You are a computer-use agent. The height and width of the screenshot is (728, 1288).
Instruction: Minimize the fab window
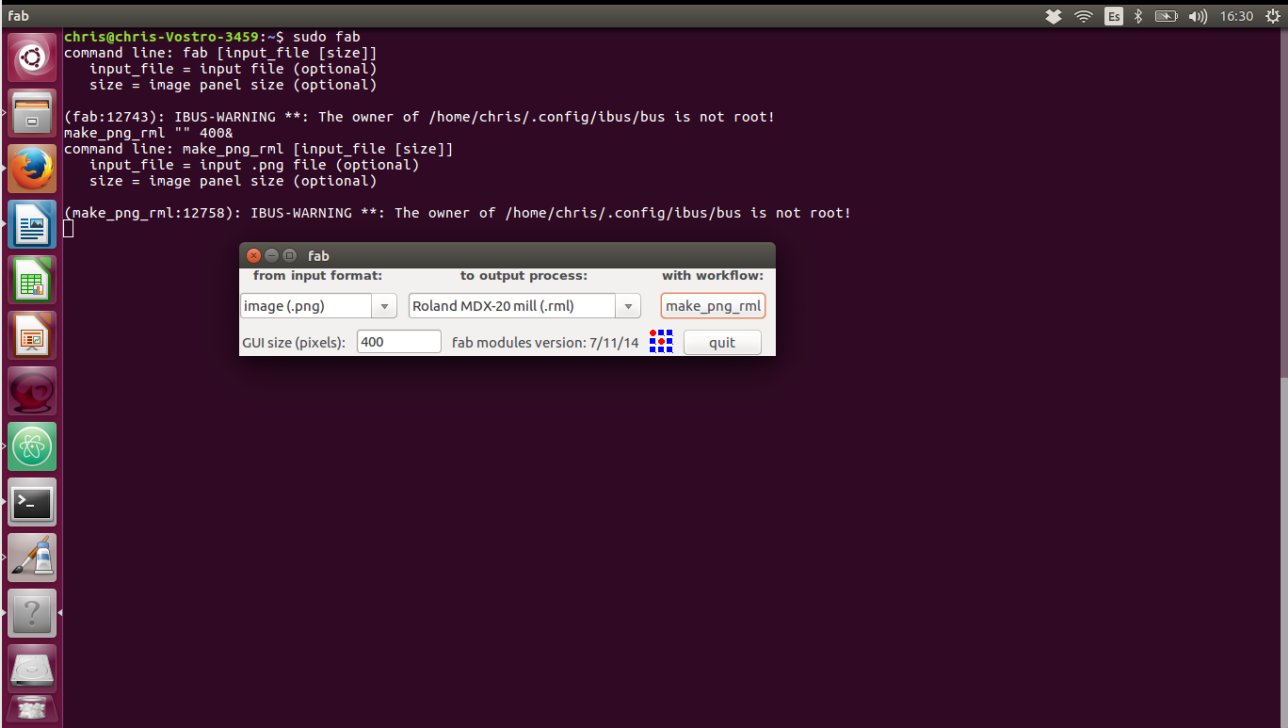pyautogui.click(x=271, y=255)
